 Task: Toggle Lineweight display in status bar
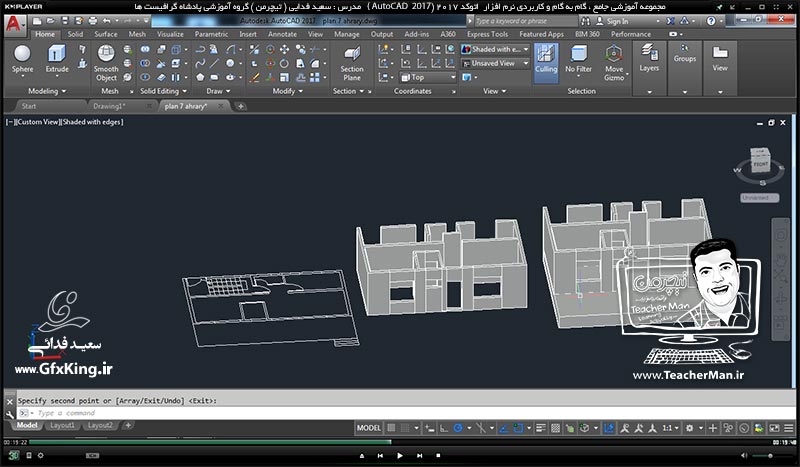point(541,428)
